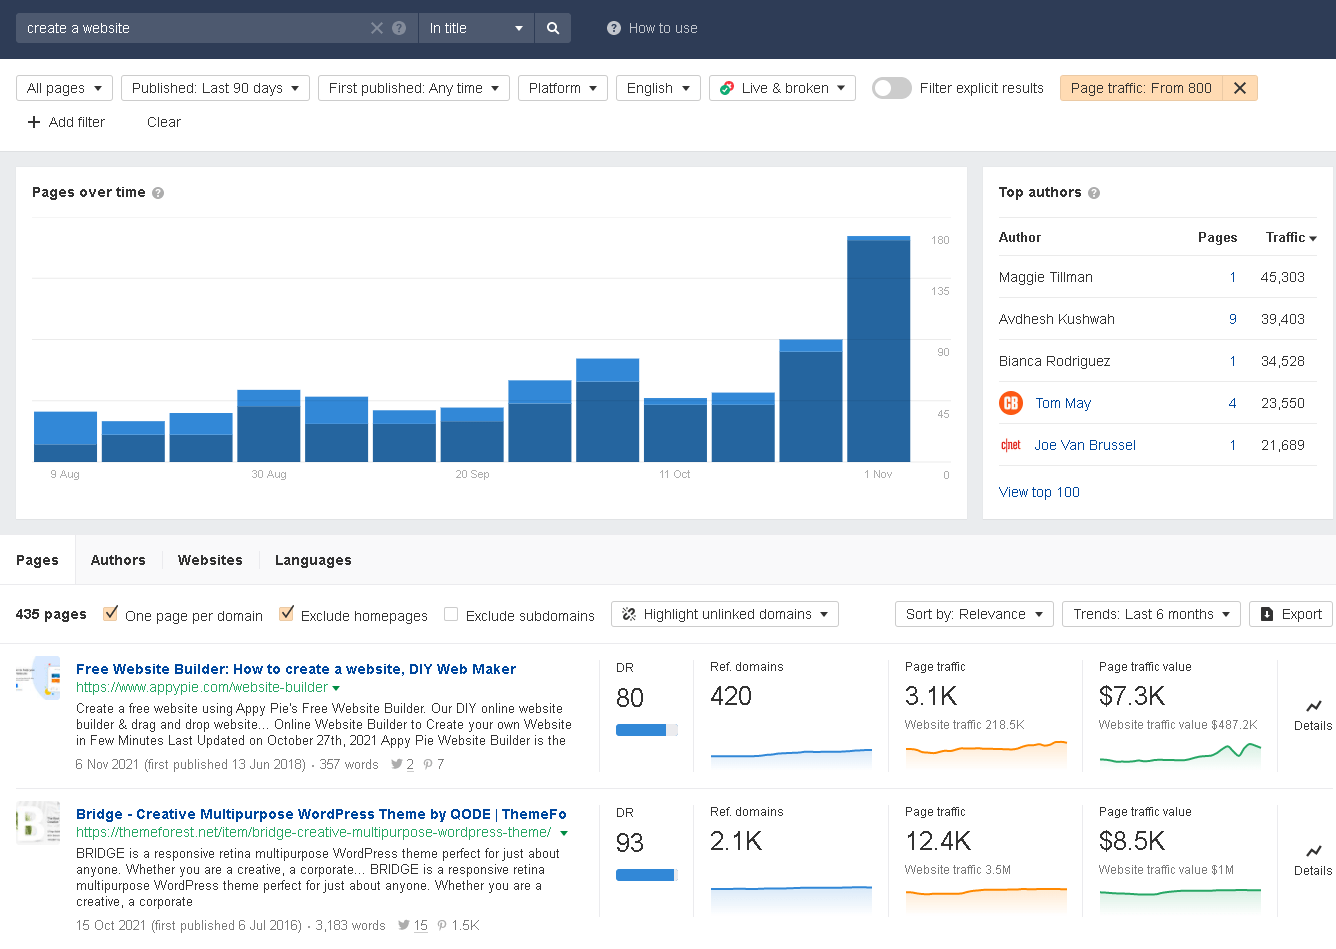Viewport: 1336px width, 949px height.
Task: Click appypie Ref. domains trend chart
Action: pos(791,757)
